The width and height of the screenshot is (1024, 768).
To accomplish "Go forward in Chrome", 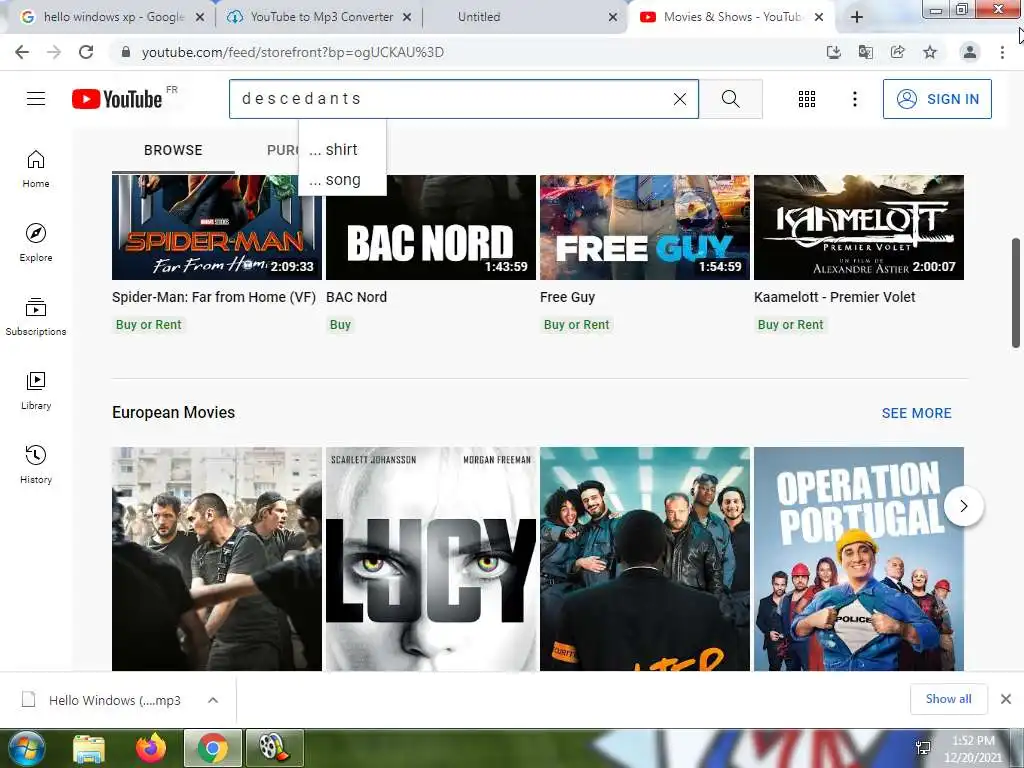I will coord(54,52).
